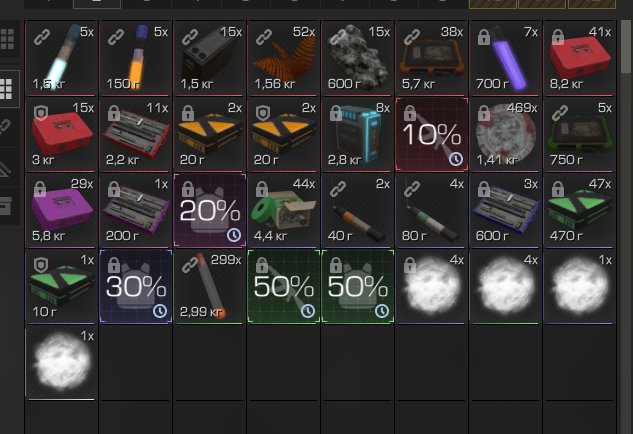Choose the 20% armor booster slot

click(x=210, y=210)
